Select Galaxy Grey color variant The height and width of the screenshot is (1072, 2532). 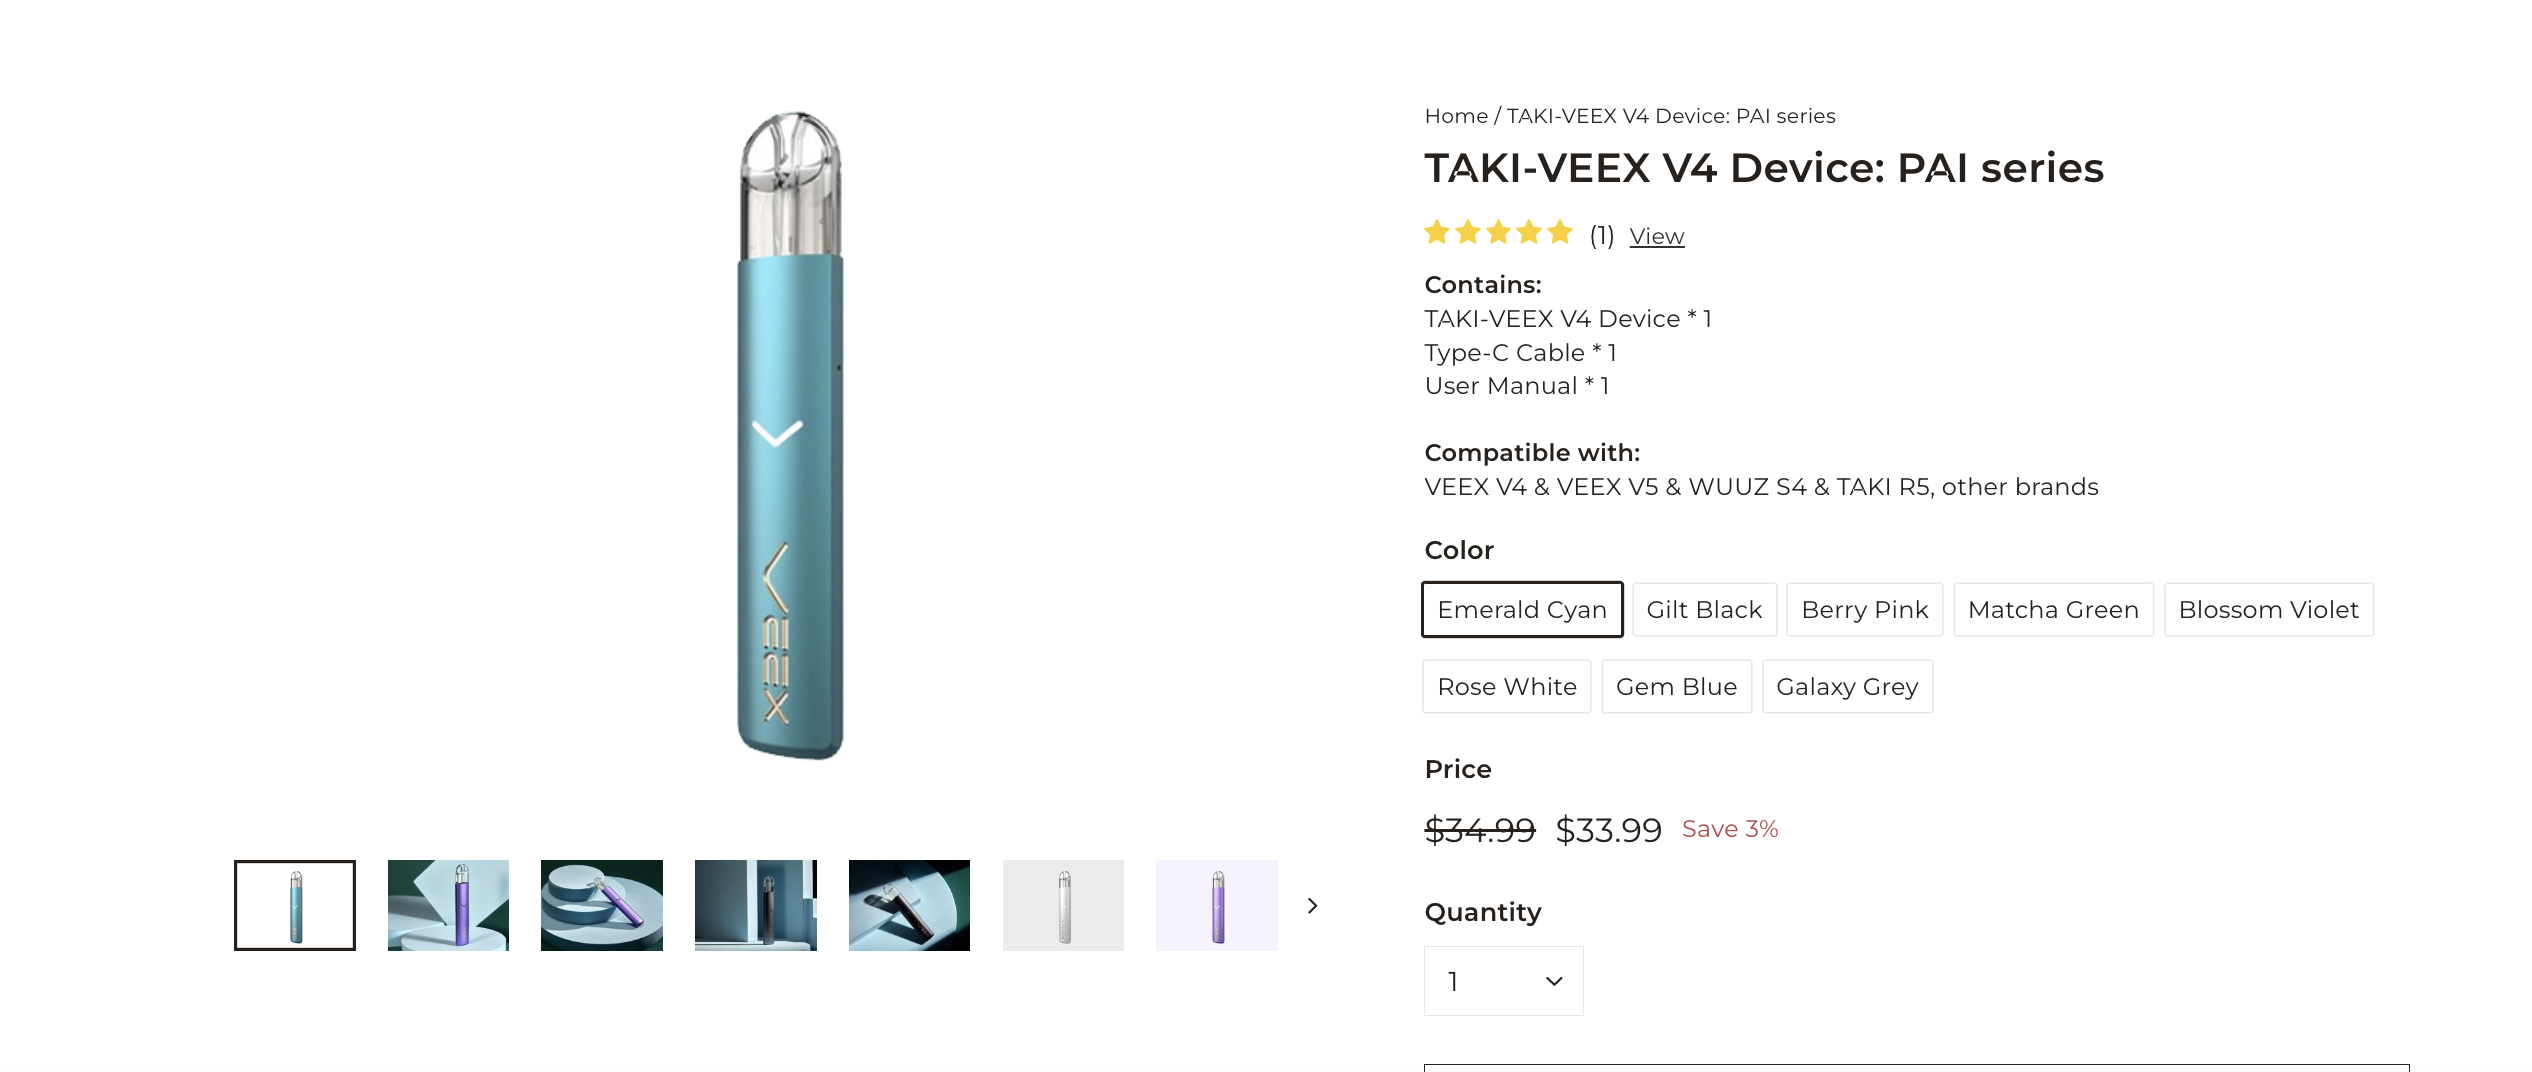tap(1847, 686)
